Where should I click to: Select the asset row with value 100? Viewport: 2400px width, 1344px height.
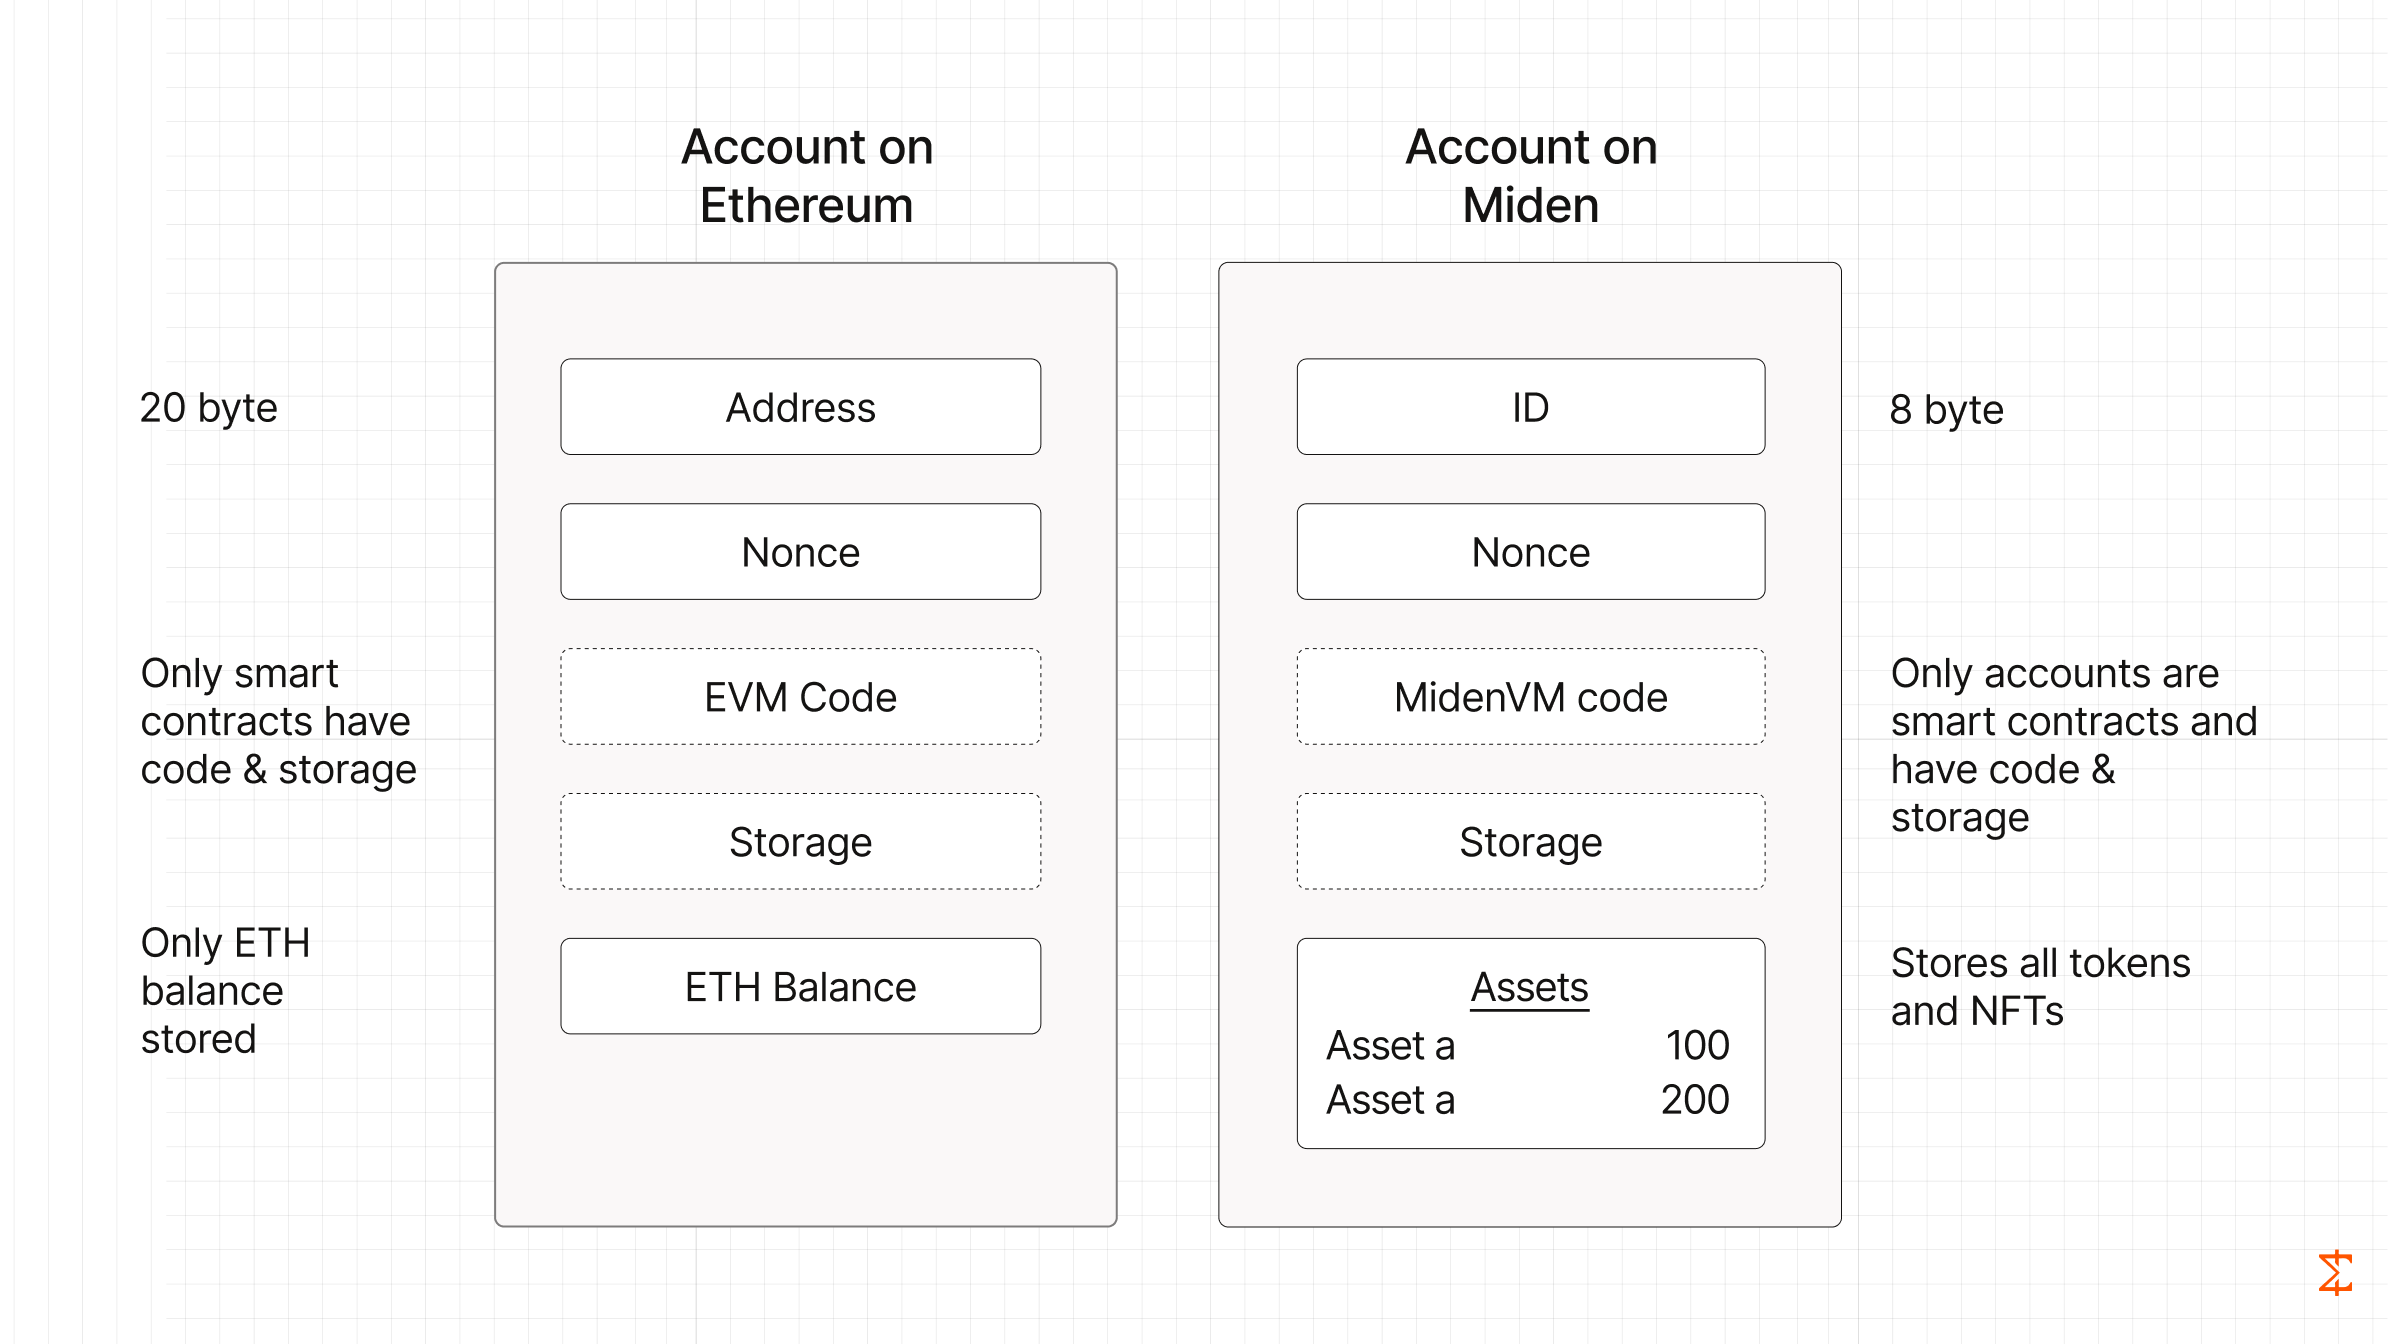[x=1528, y=1046]
